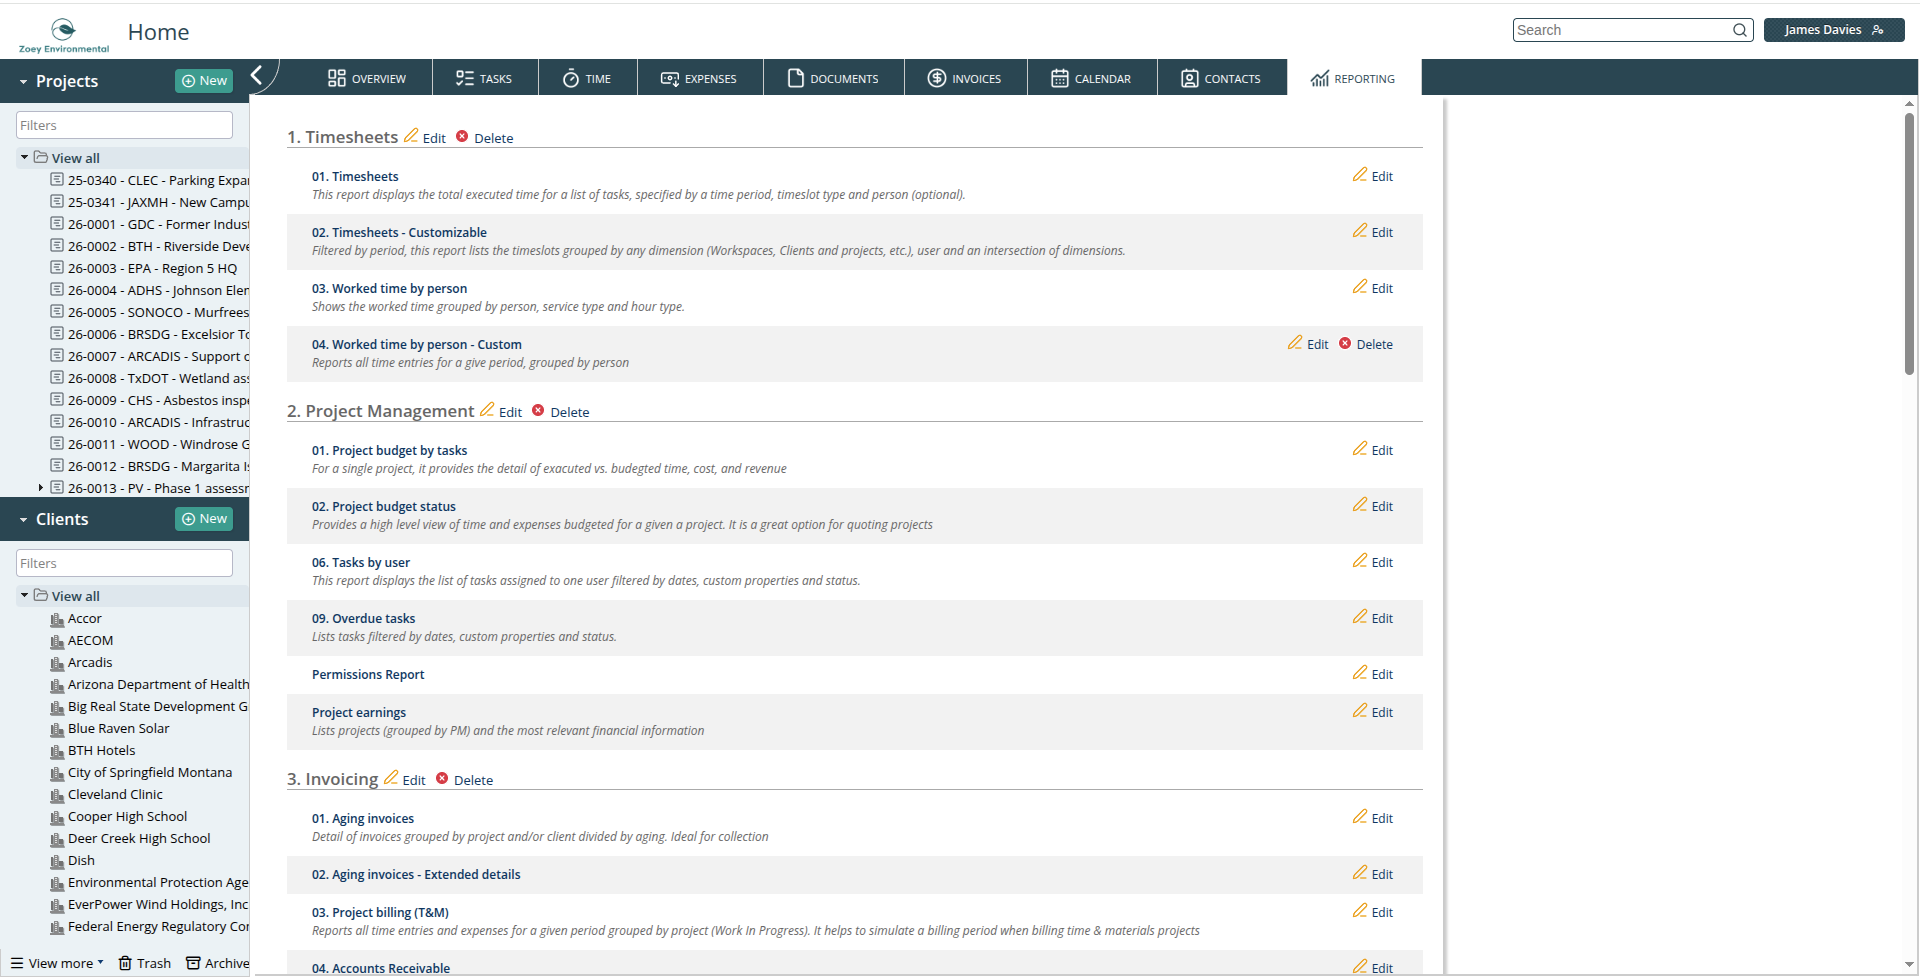1920x977 pixels.
Task: Delete the Timesheets section
Action: coord(485,137)
